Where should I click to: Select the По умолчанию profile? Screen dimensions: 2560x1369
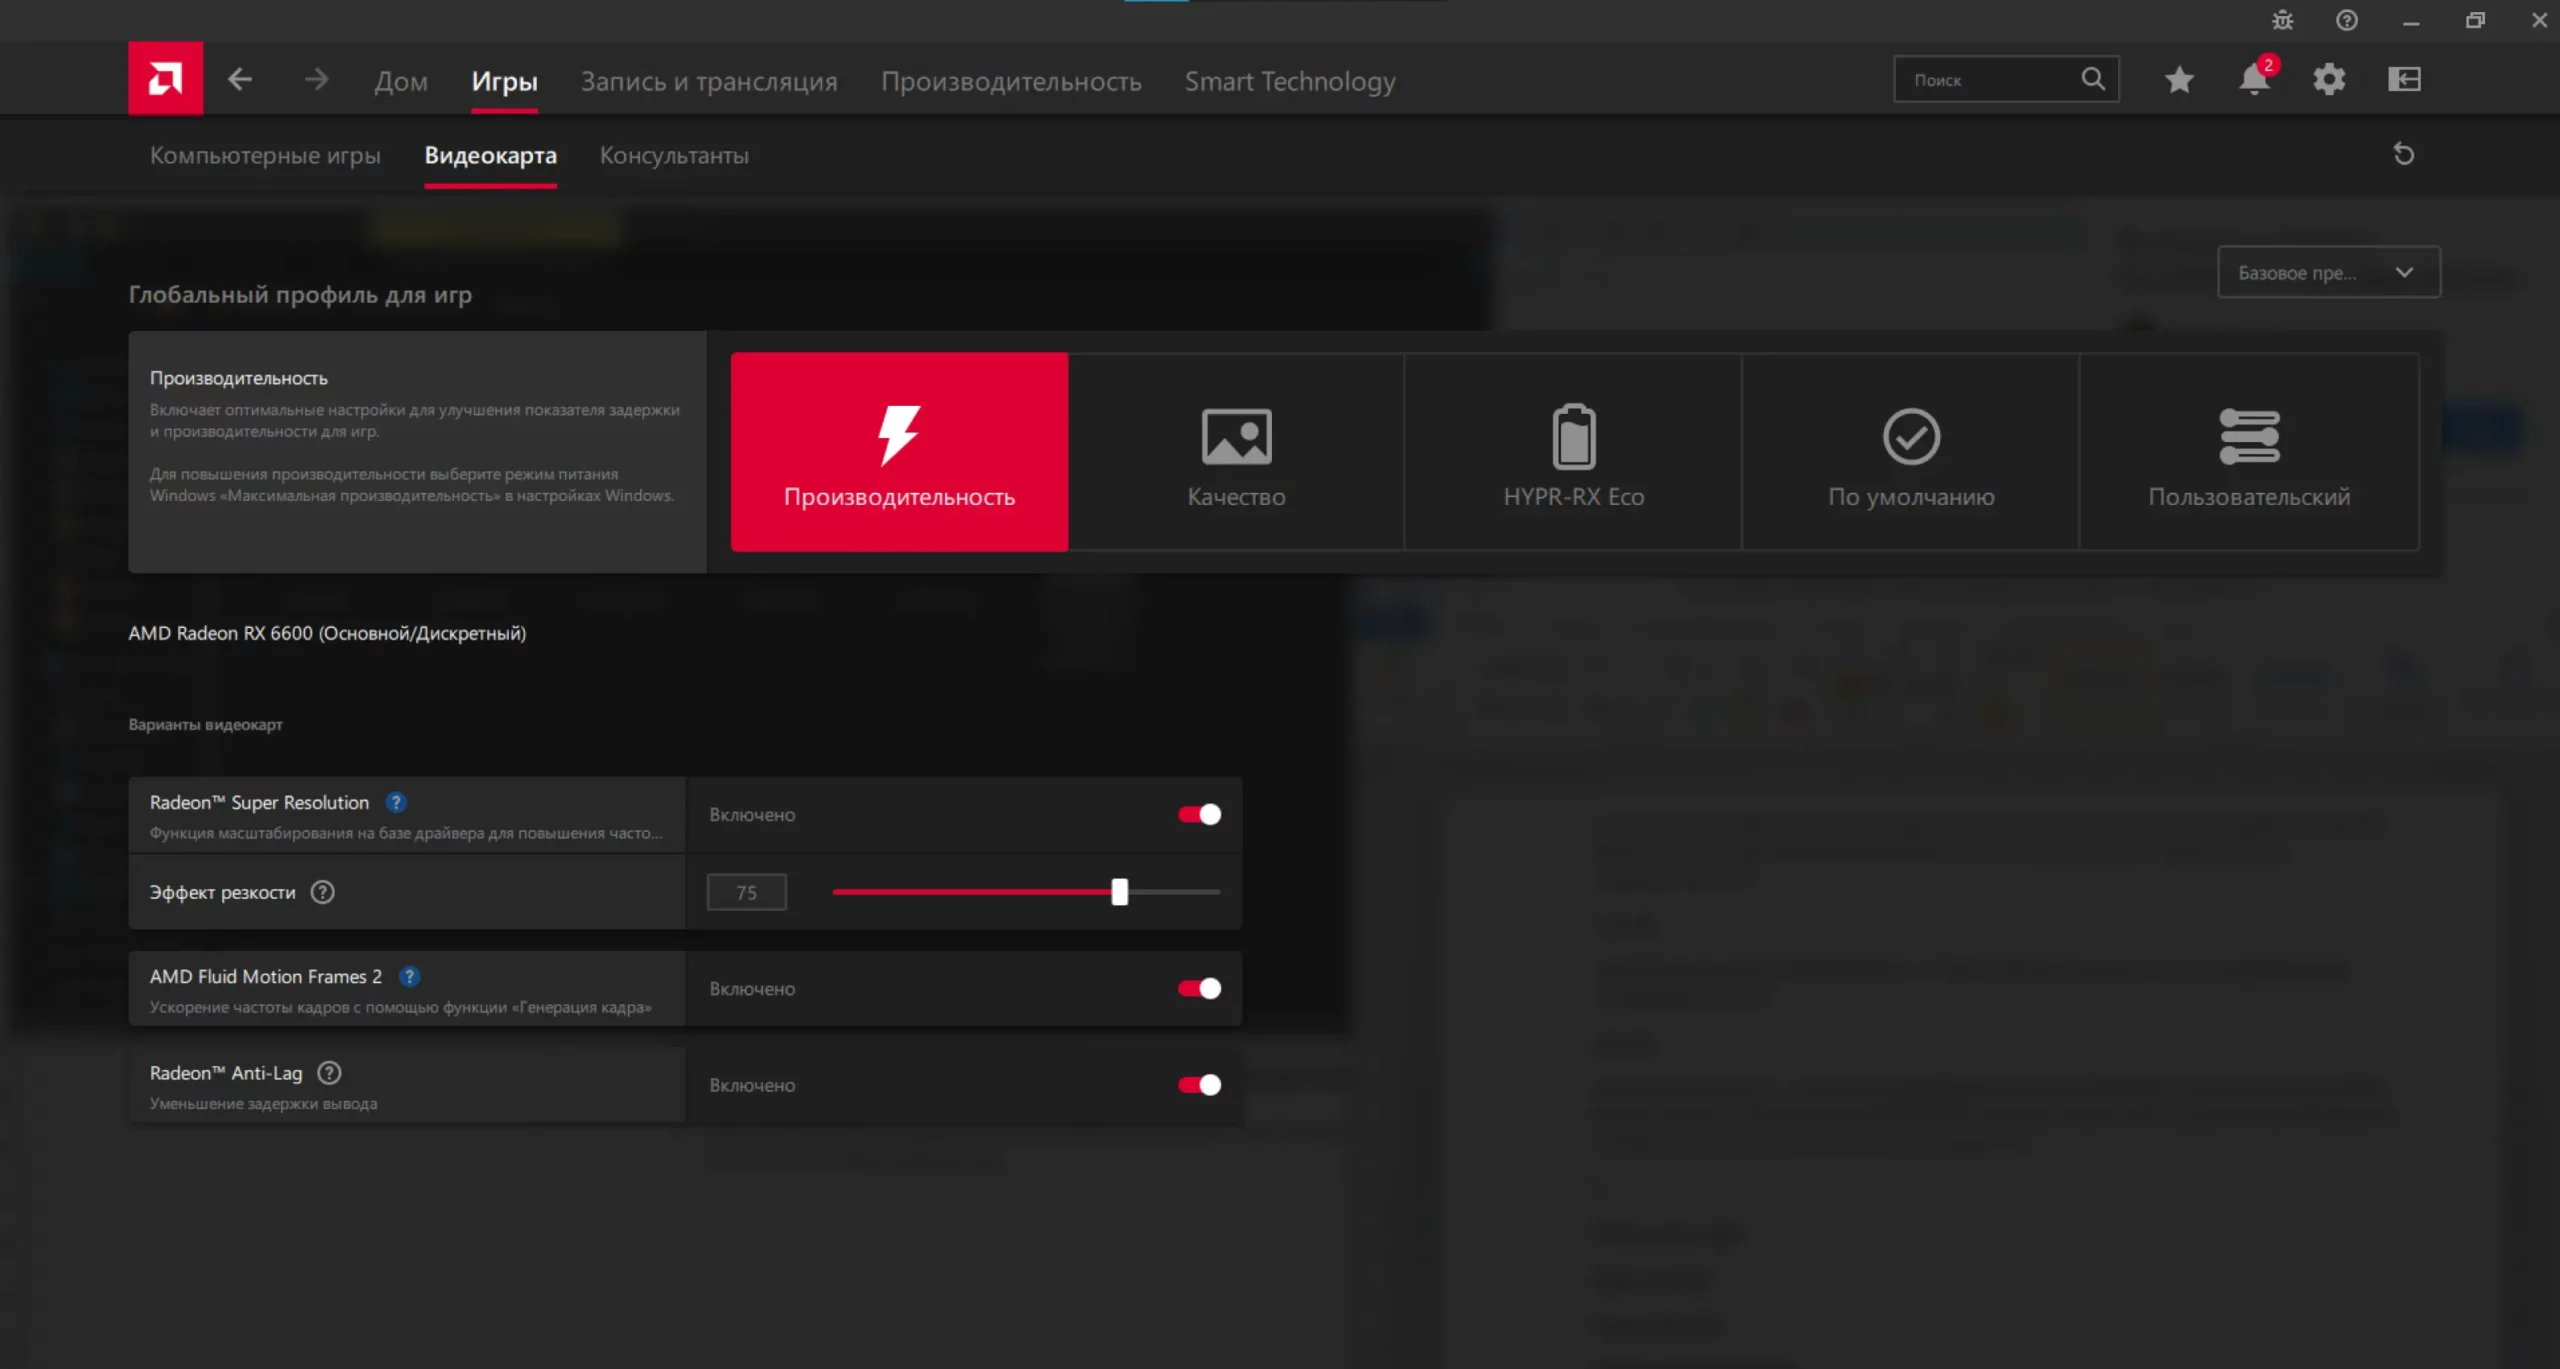(x=1911, y=452)
